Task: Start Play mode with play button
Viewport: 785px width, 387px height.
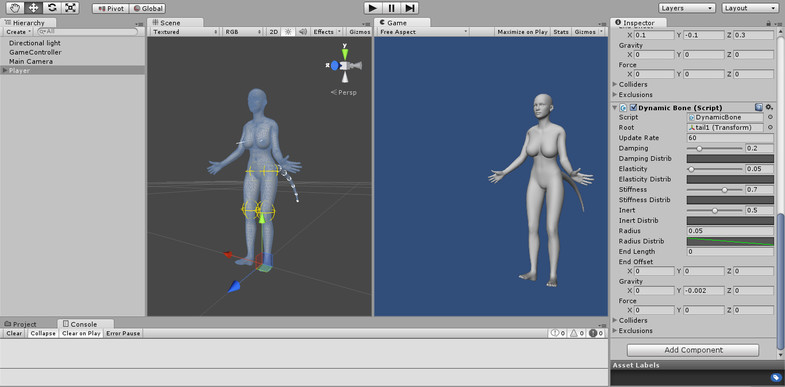Action: [x=372, y=8]
